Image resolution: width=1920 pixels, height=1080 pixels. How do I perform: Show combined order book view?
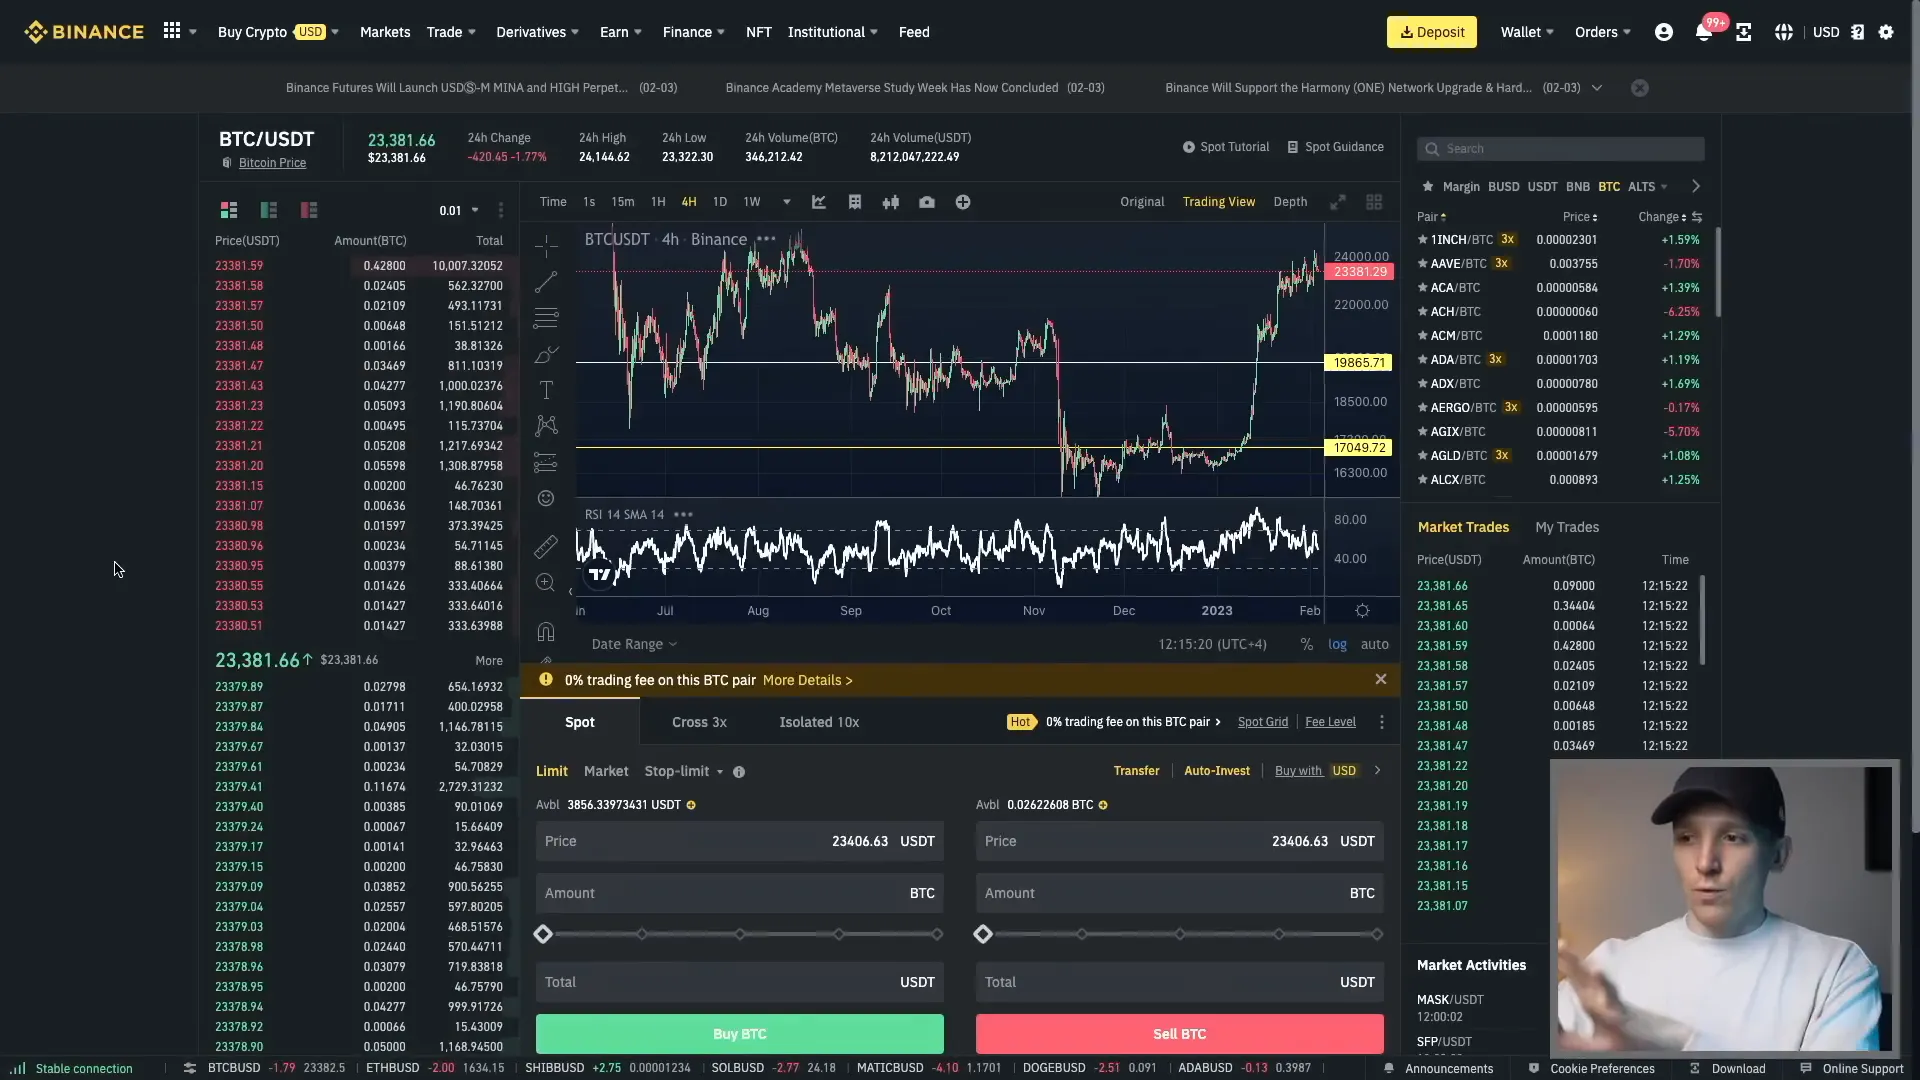[x=229, y=210]
